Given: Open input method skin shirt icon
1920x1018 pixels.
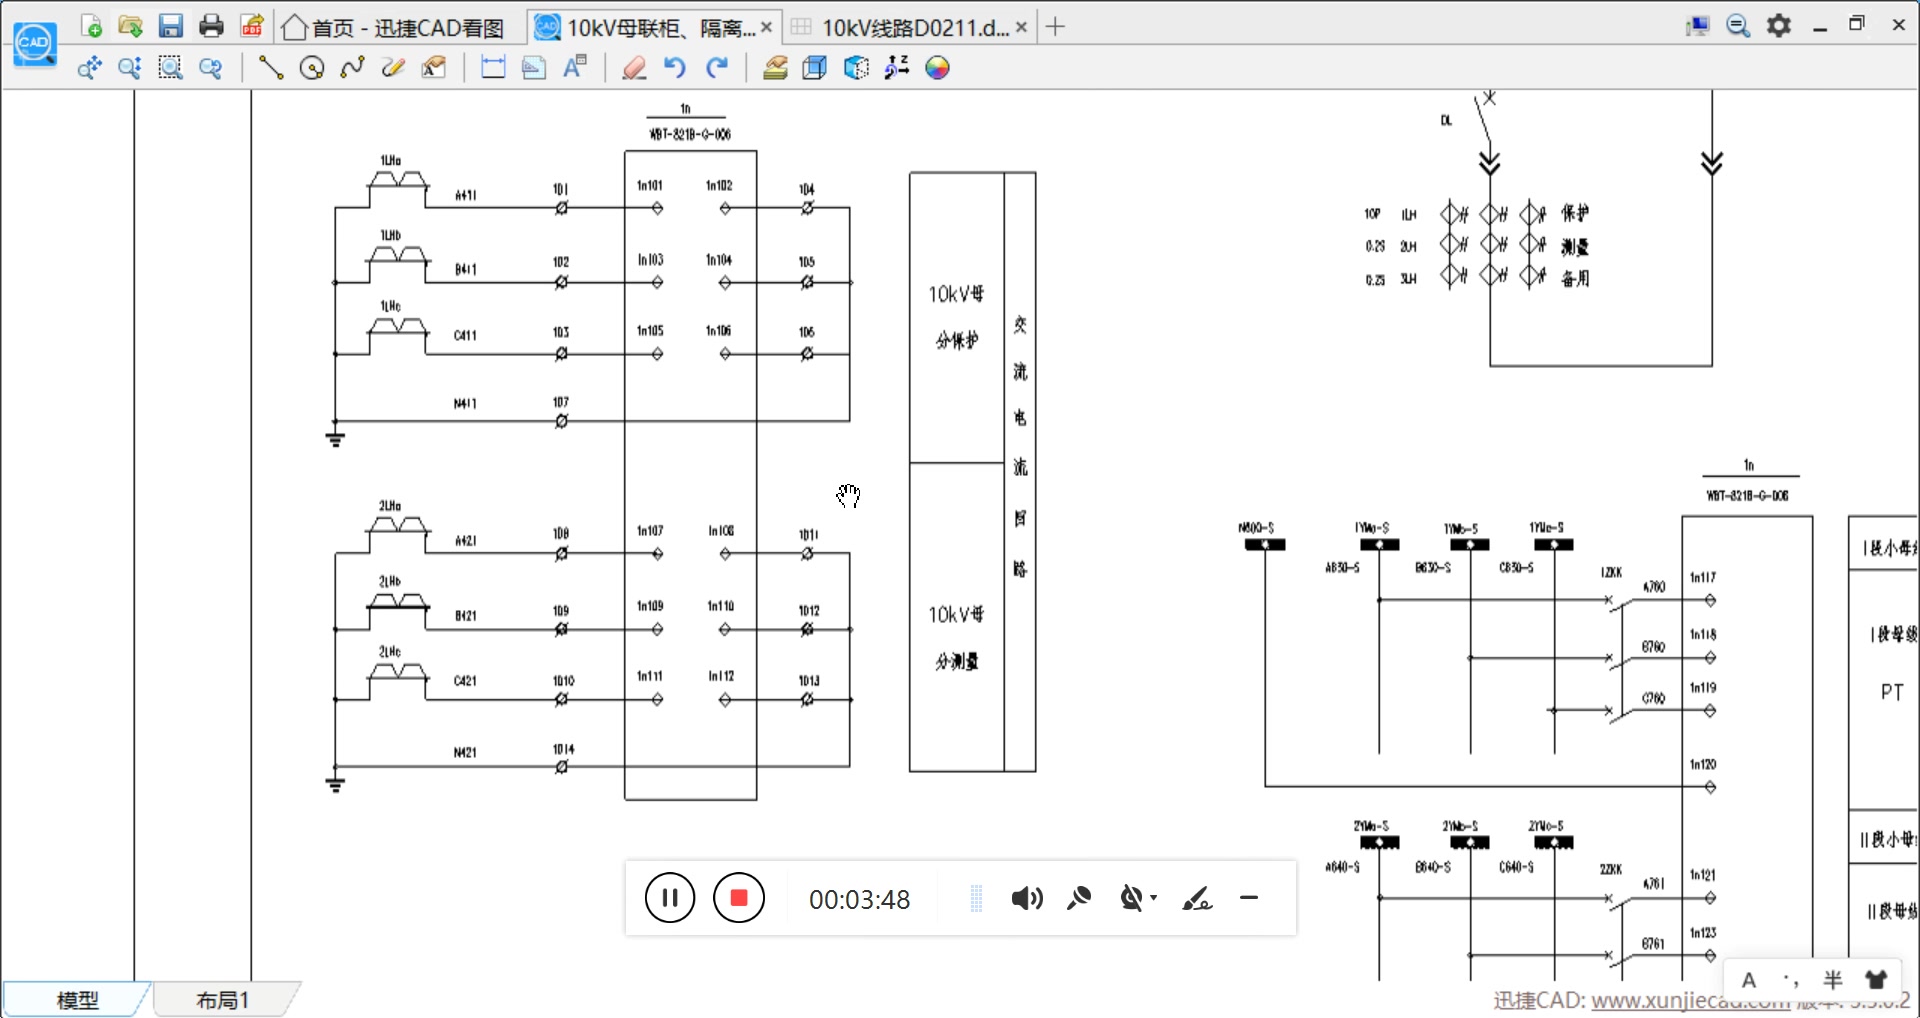Looking at the screenshot, I should (1876, 980).
